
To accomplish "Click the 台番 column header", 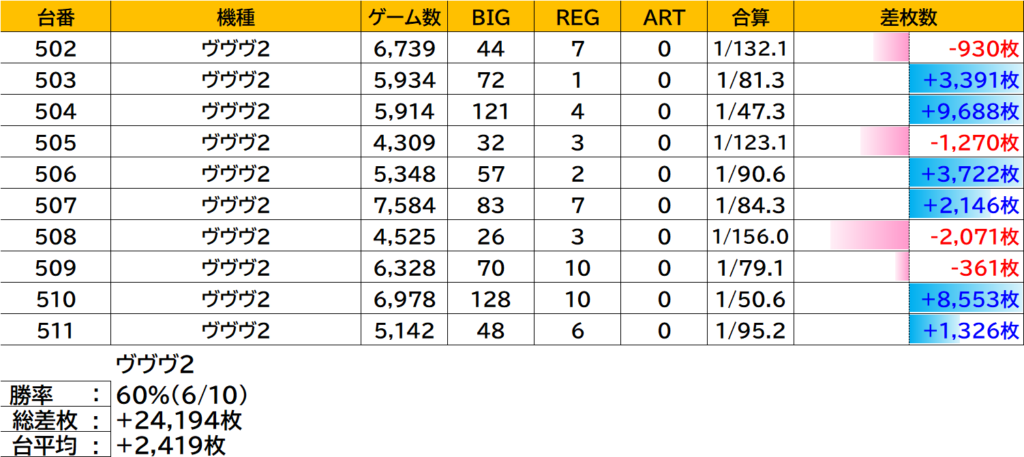I will (56, 18).
